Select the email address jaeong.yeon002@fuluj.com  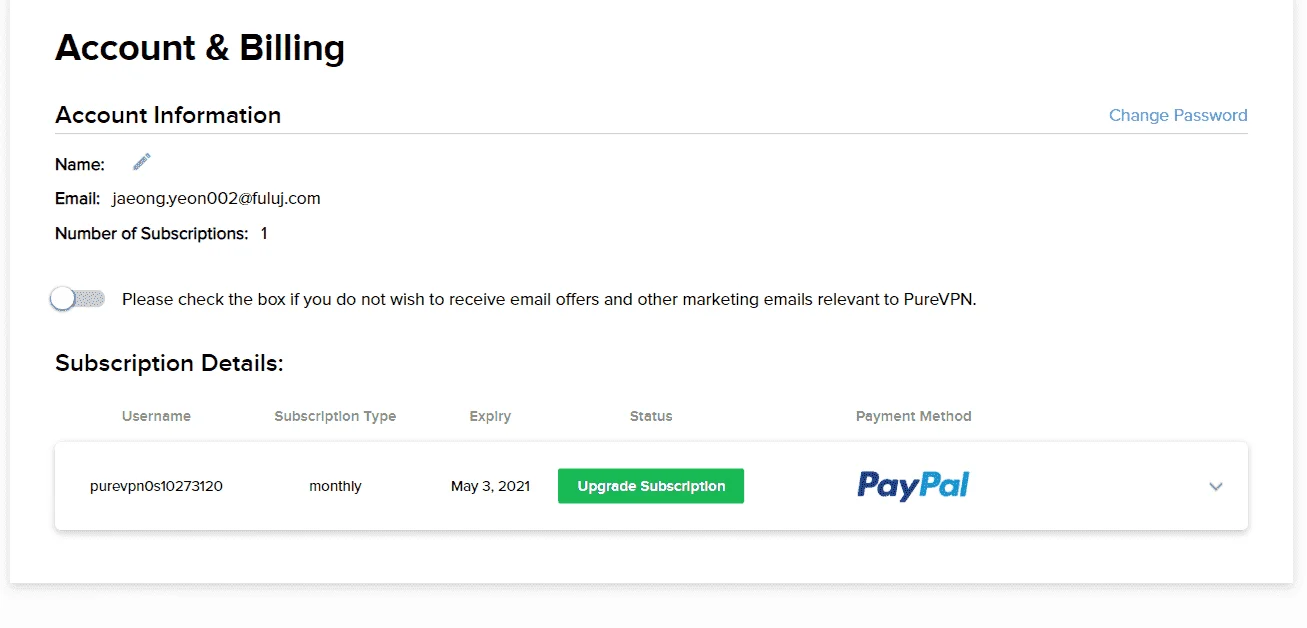pos(216,198)
